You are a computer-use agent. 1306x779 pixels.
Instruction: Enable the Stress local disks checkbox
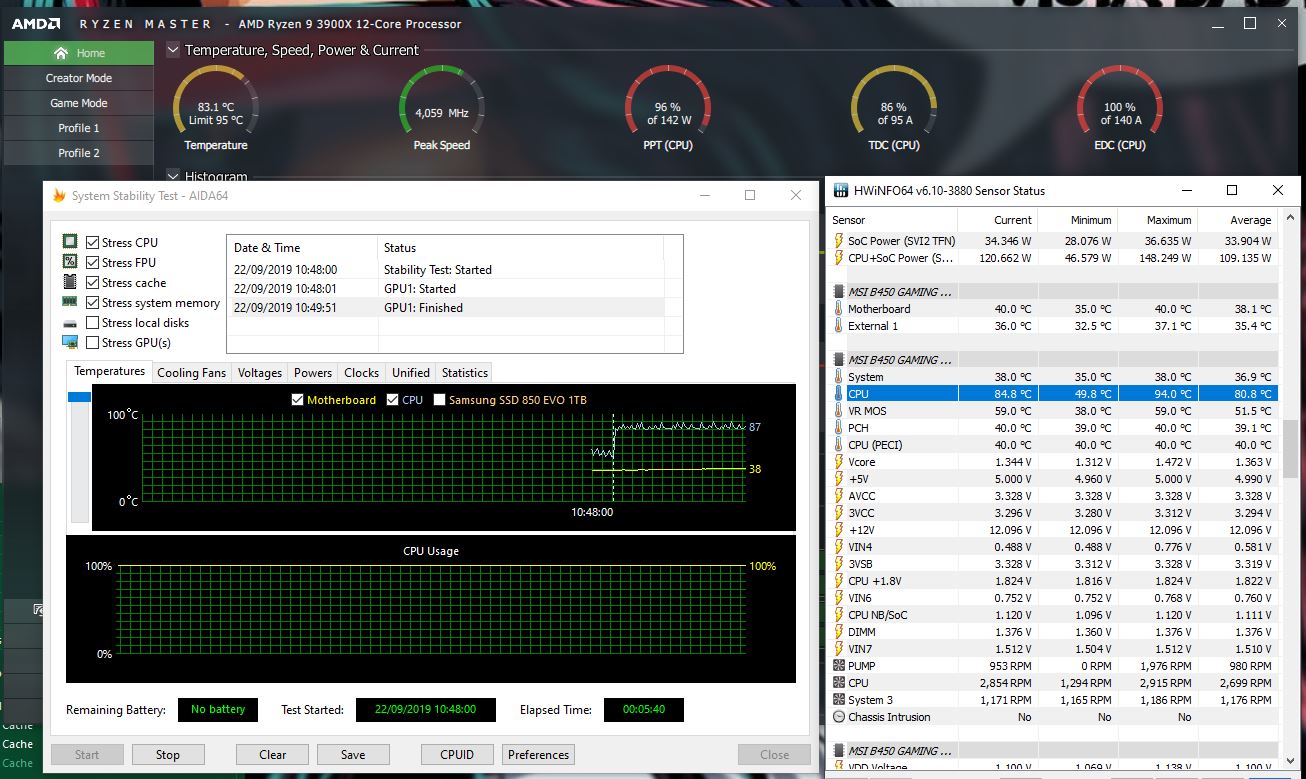[x=92, y=322]
